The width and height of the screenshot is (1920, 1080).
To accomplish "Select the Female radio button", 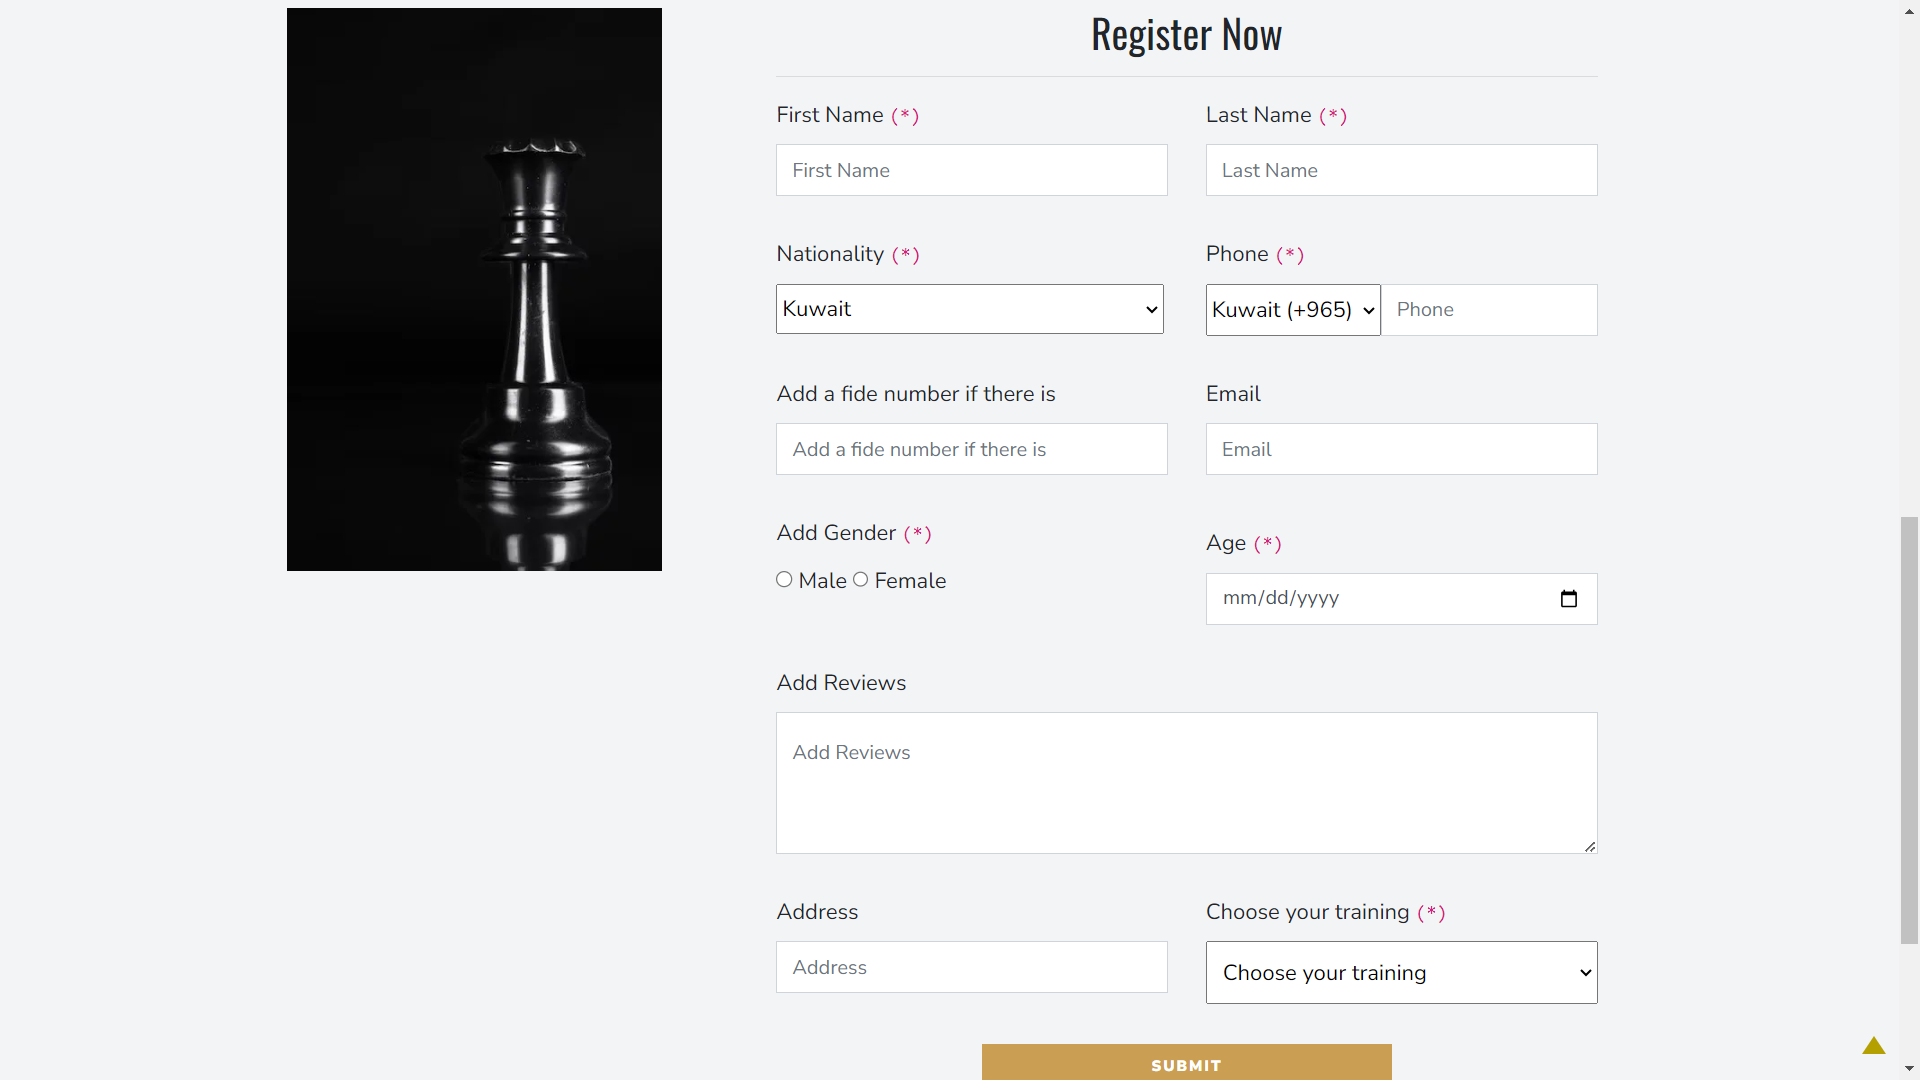I will point(860,580).
